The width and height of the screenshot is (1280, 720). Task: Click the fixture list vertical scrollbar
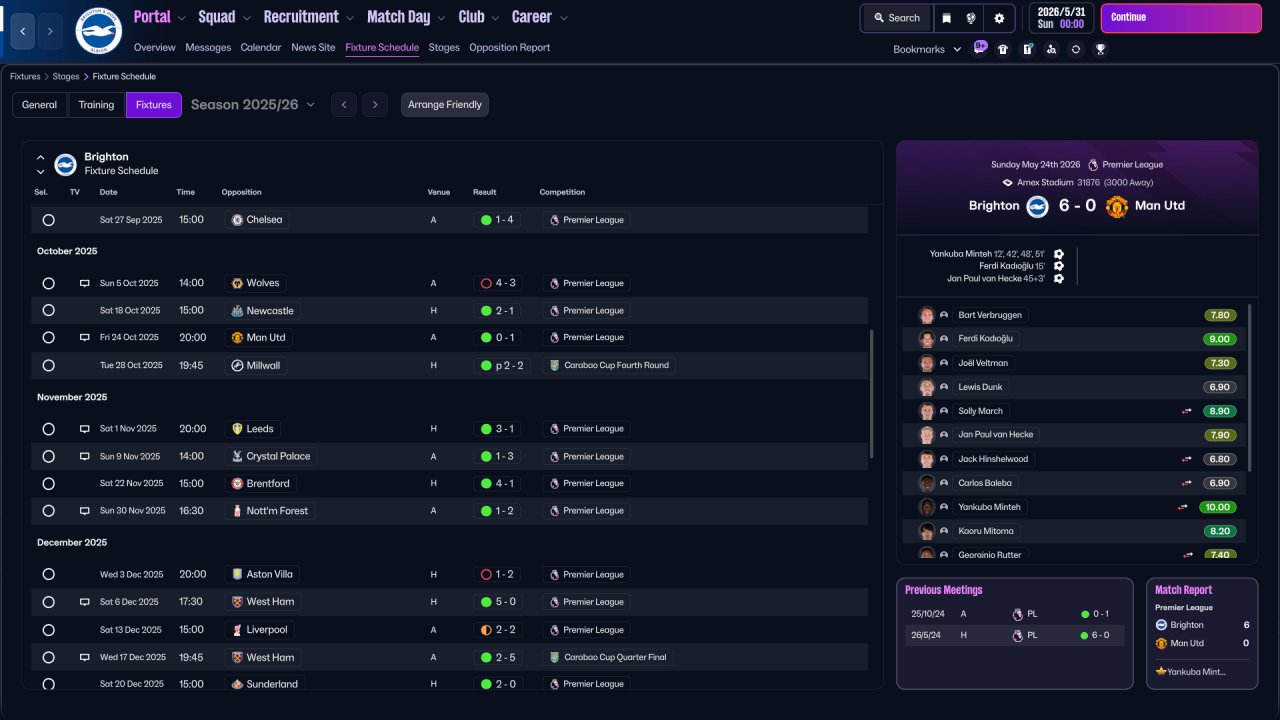tap(873, 394)
